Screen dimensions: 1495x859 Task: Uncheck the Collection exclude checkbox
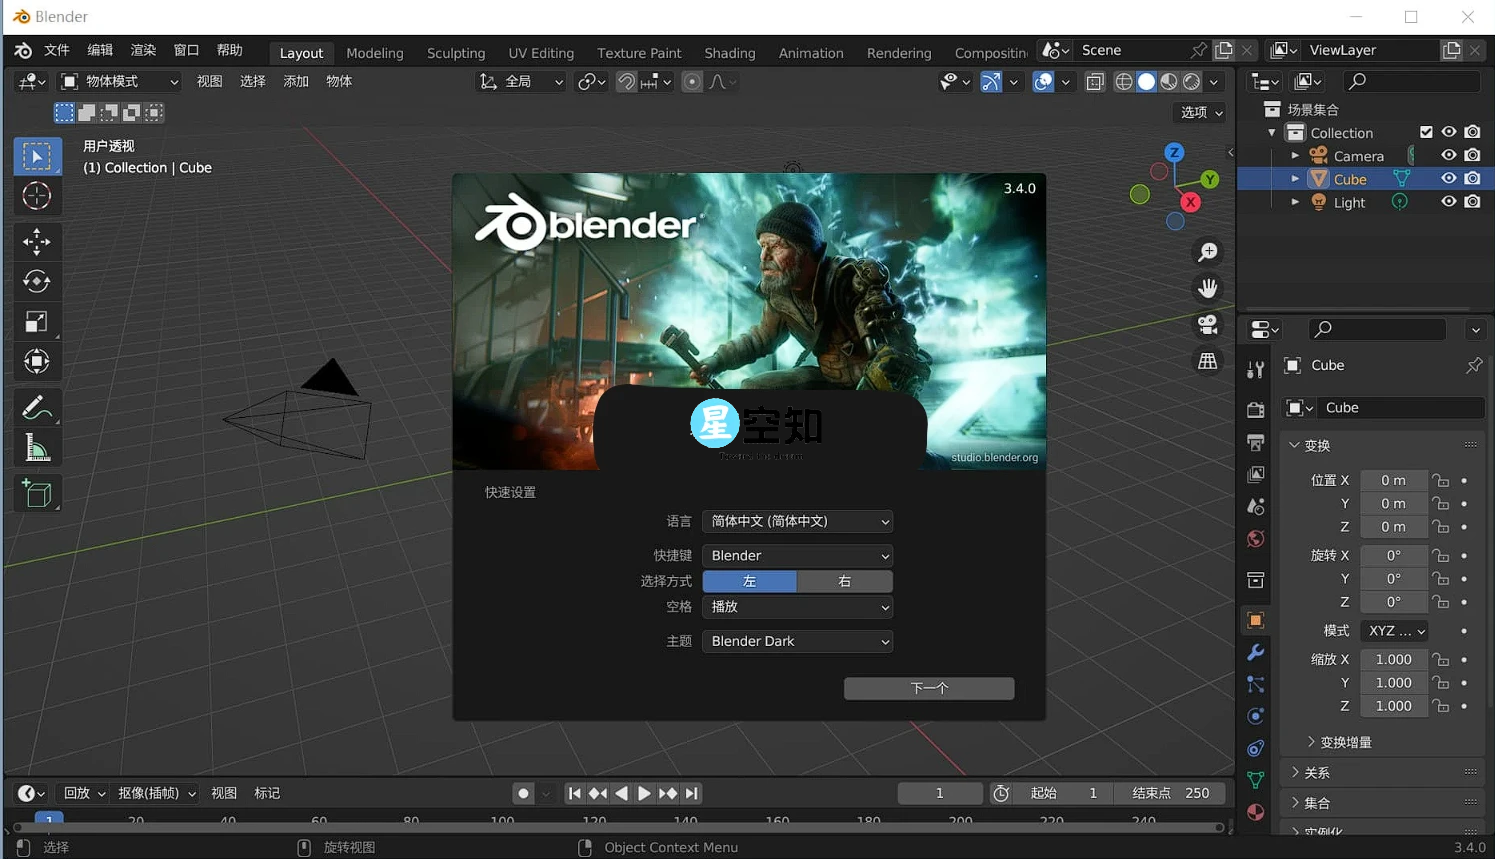point(1426,132)
